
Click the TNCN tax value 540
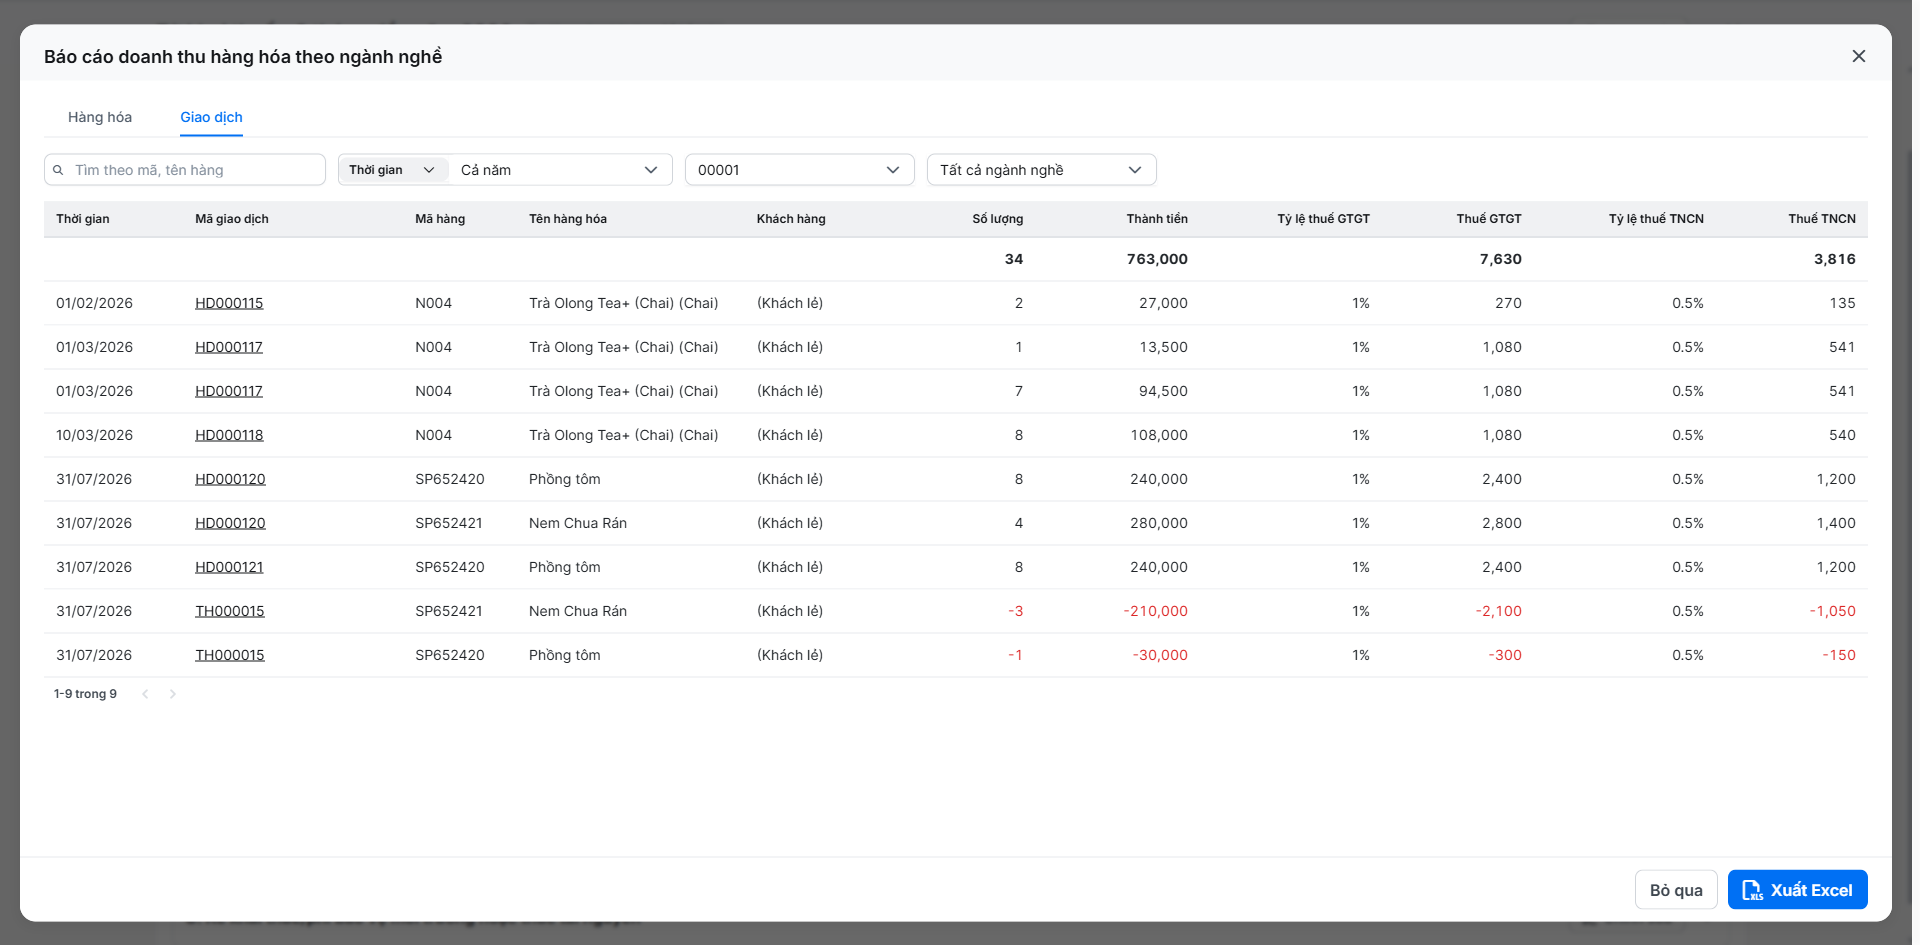pyautogui.click(x=1842, y=435)
